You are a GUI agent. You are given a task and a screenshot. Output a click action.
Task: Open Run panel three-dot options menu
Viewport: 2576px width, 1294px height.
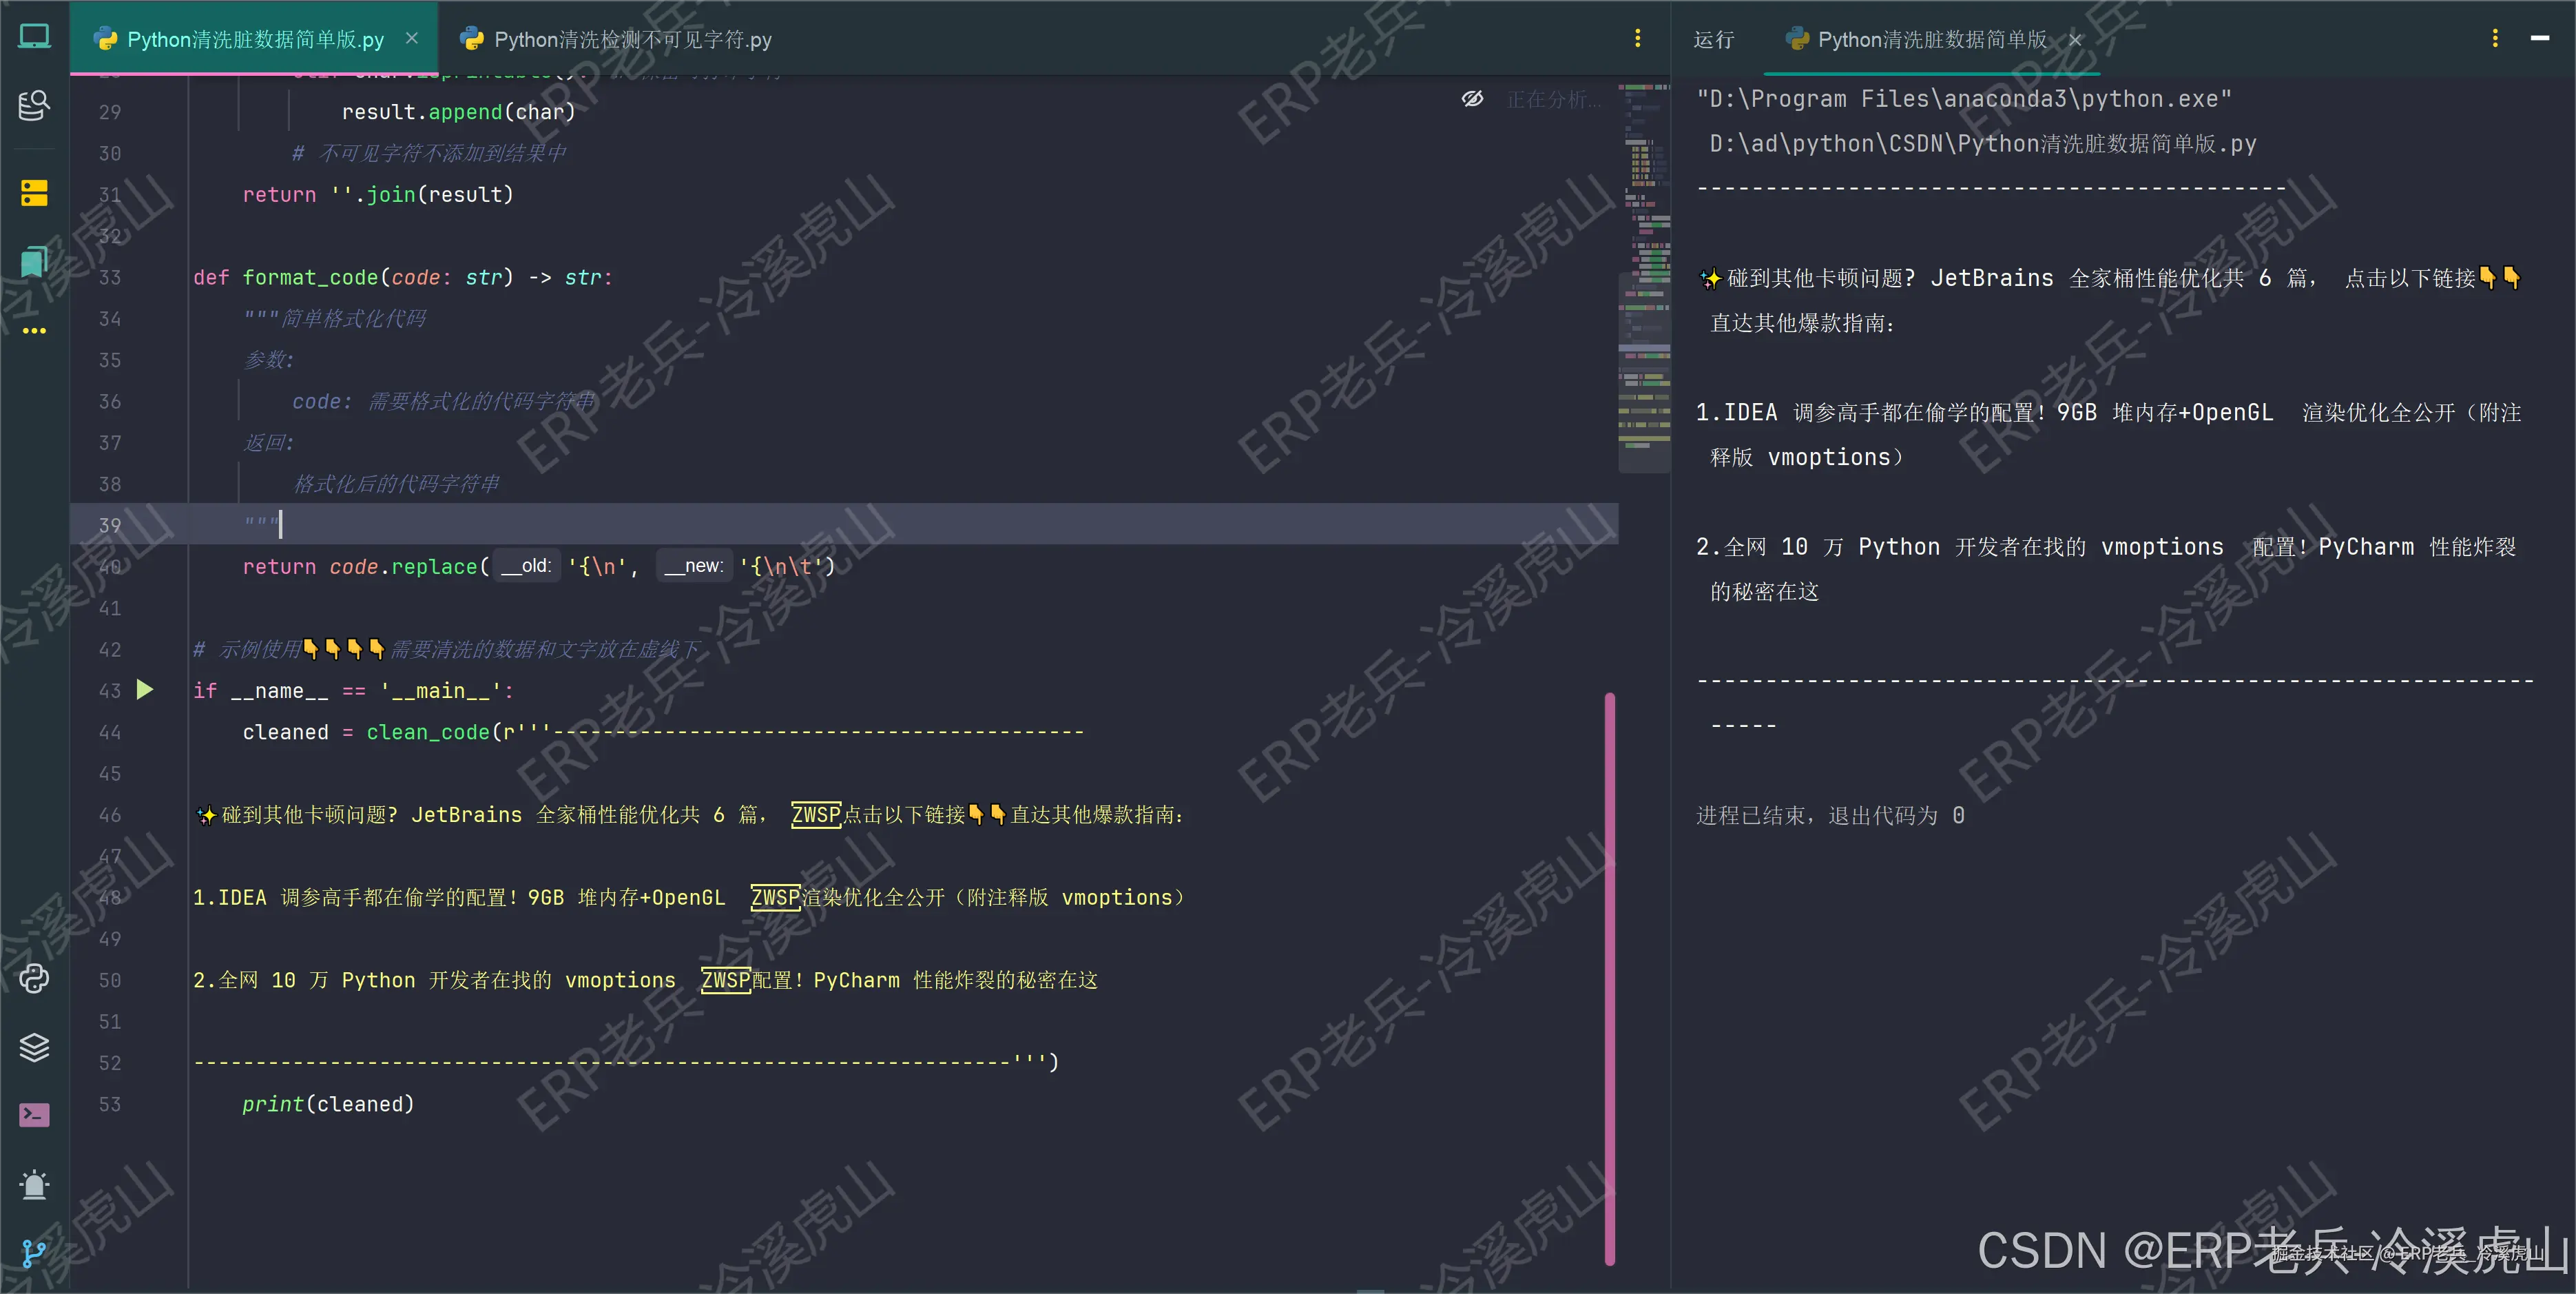2495,39
